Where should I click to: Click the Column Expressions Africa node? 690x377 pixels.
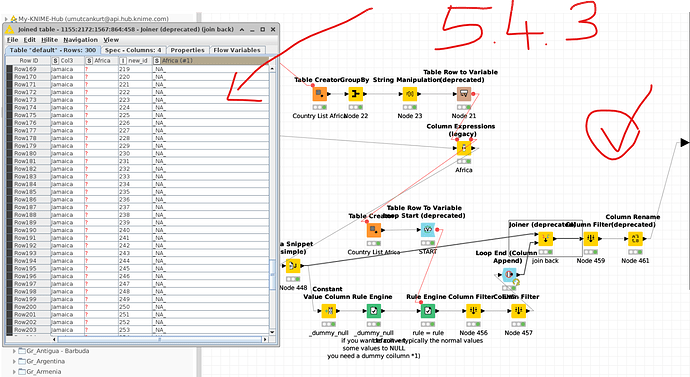click(x=464, y=148)
